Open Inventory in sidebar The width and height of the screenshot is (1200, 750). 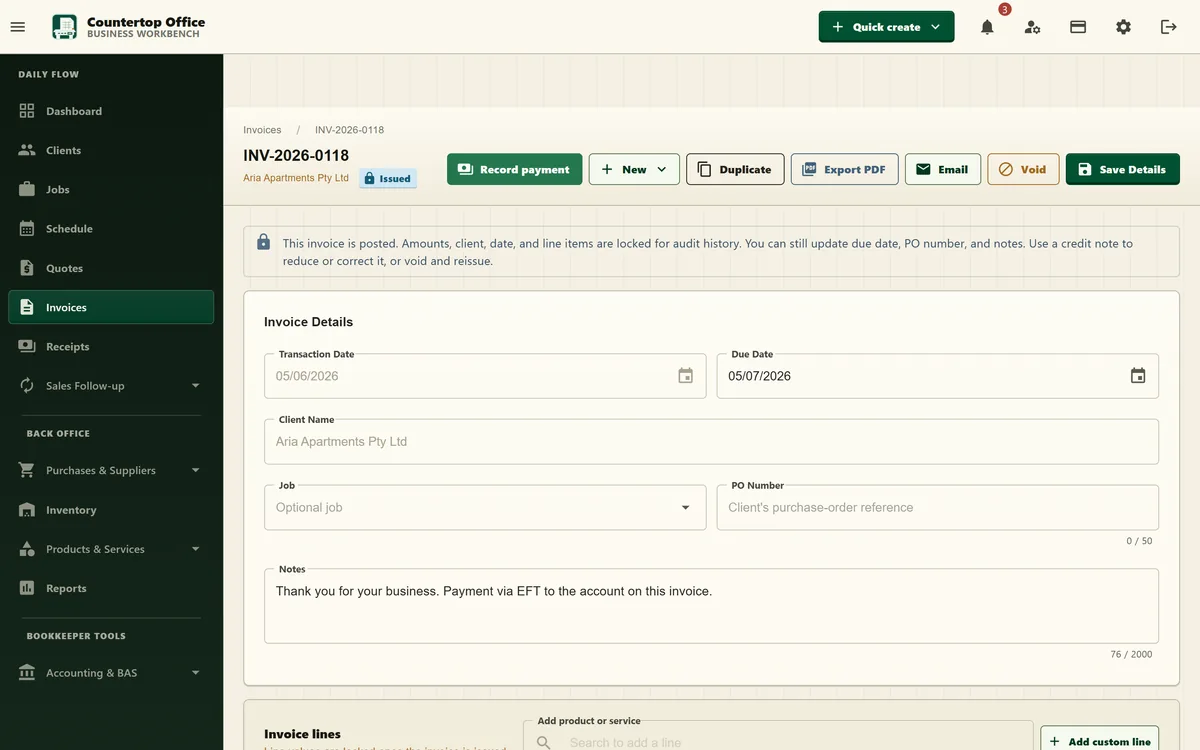tap(111, 510)
